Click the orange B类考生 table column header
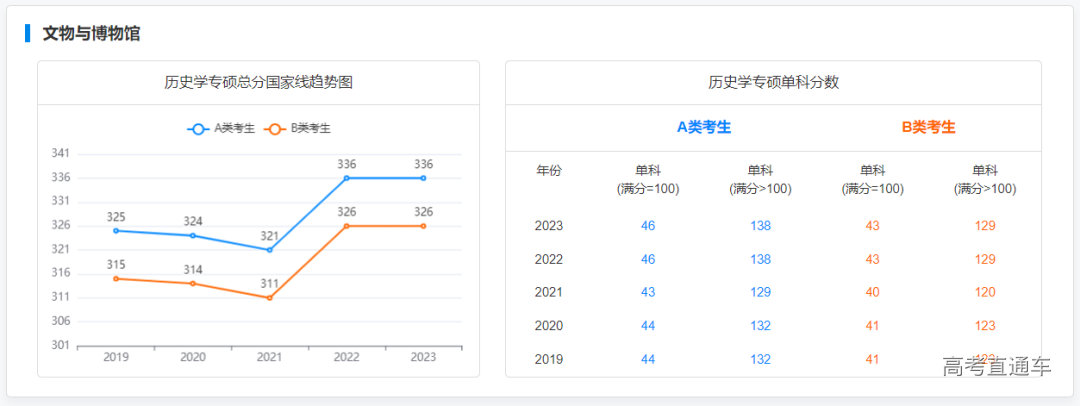Image resolution: width=1080 pixels, height=406 pixels. (928, 127)
